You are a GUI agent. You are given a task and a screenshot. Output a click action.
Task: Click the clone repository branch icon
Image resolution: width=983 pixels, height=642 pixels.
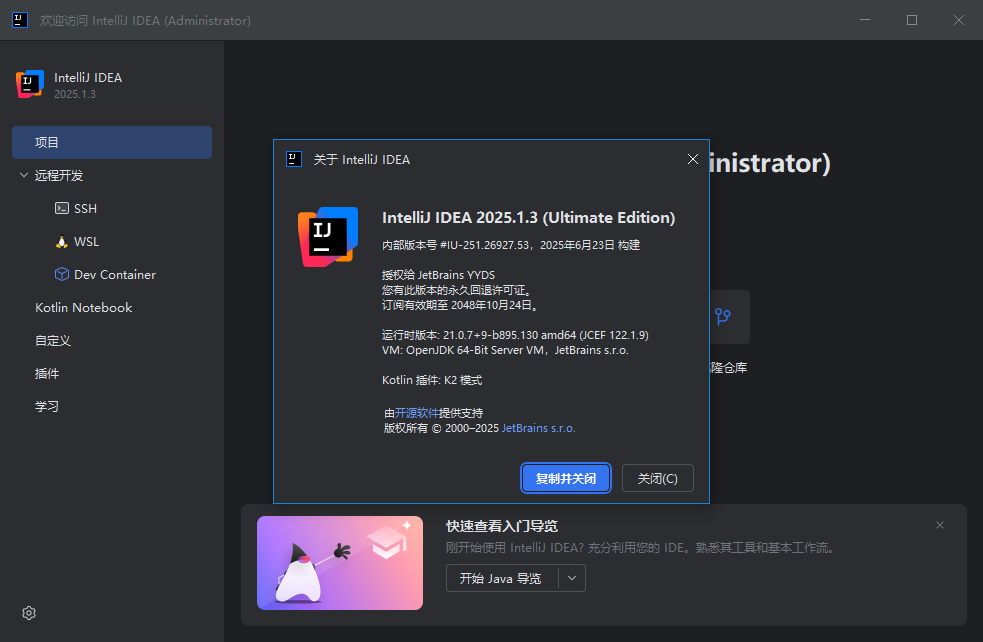point(722,317)
